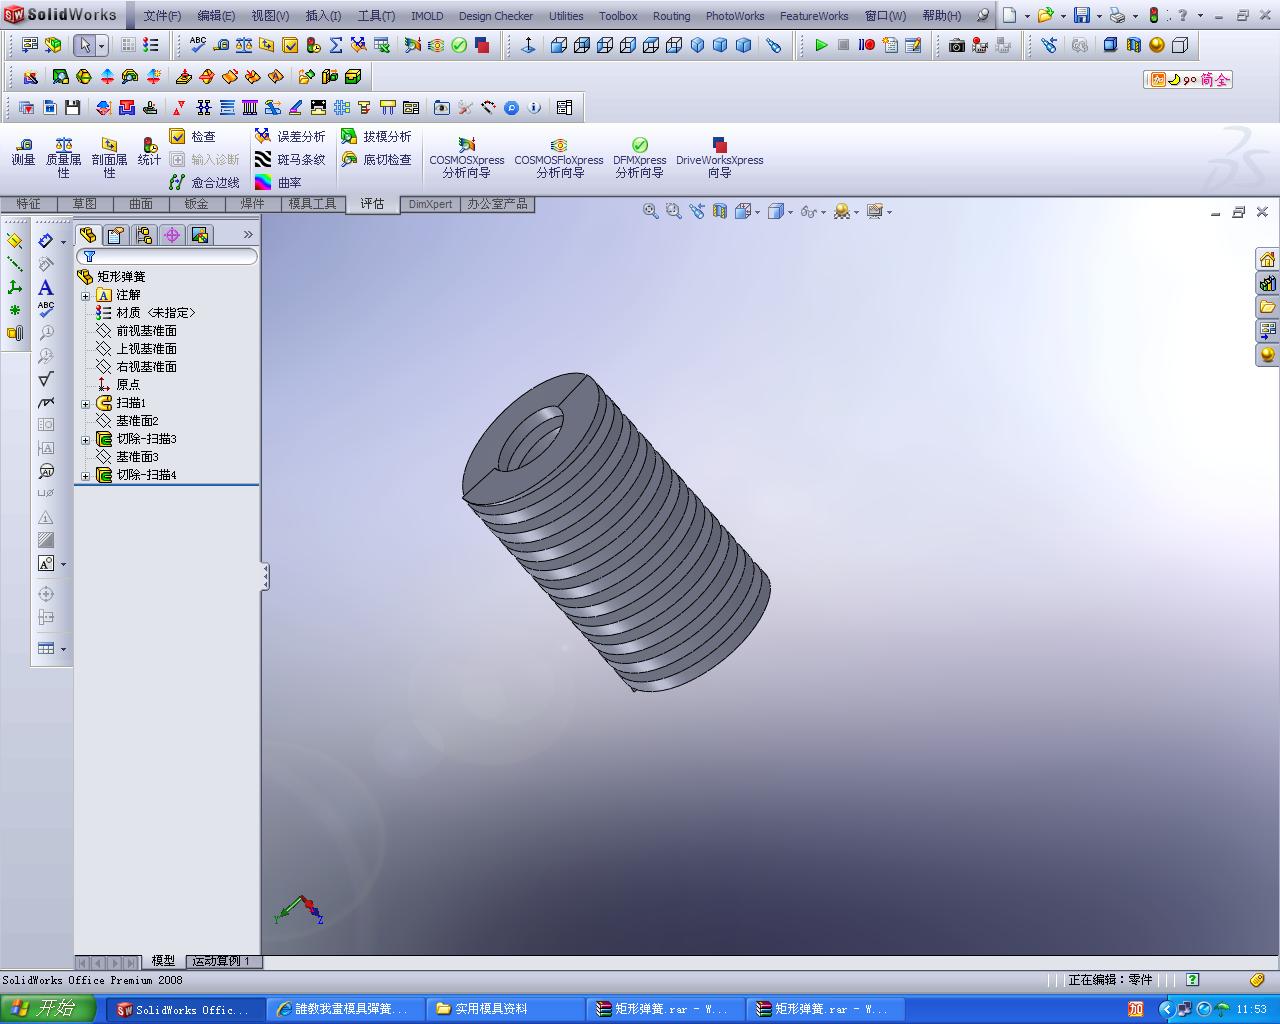Click the 开始 Start button
The width and height of the screenshot is (1280, 1024).
(x=50, y=1009)
